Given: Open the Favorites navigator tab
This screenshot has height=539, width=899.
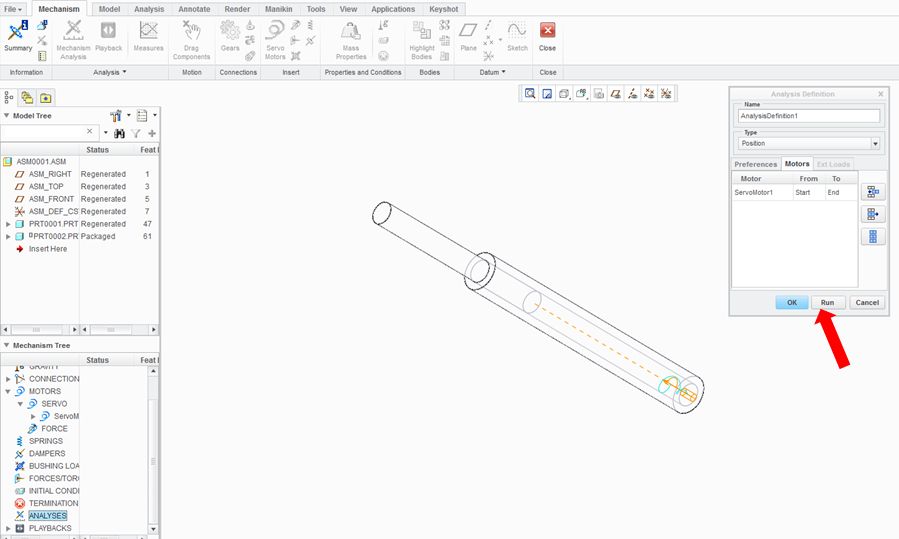Looking at the screenshot, I should tap(45, 98).
